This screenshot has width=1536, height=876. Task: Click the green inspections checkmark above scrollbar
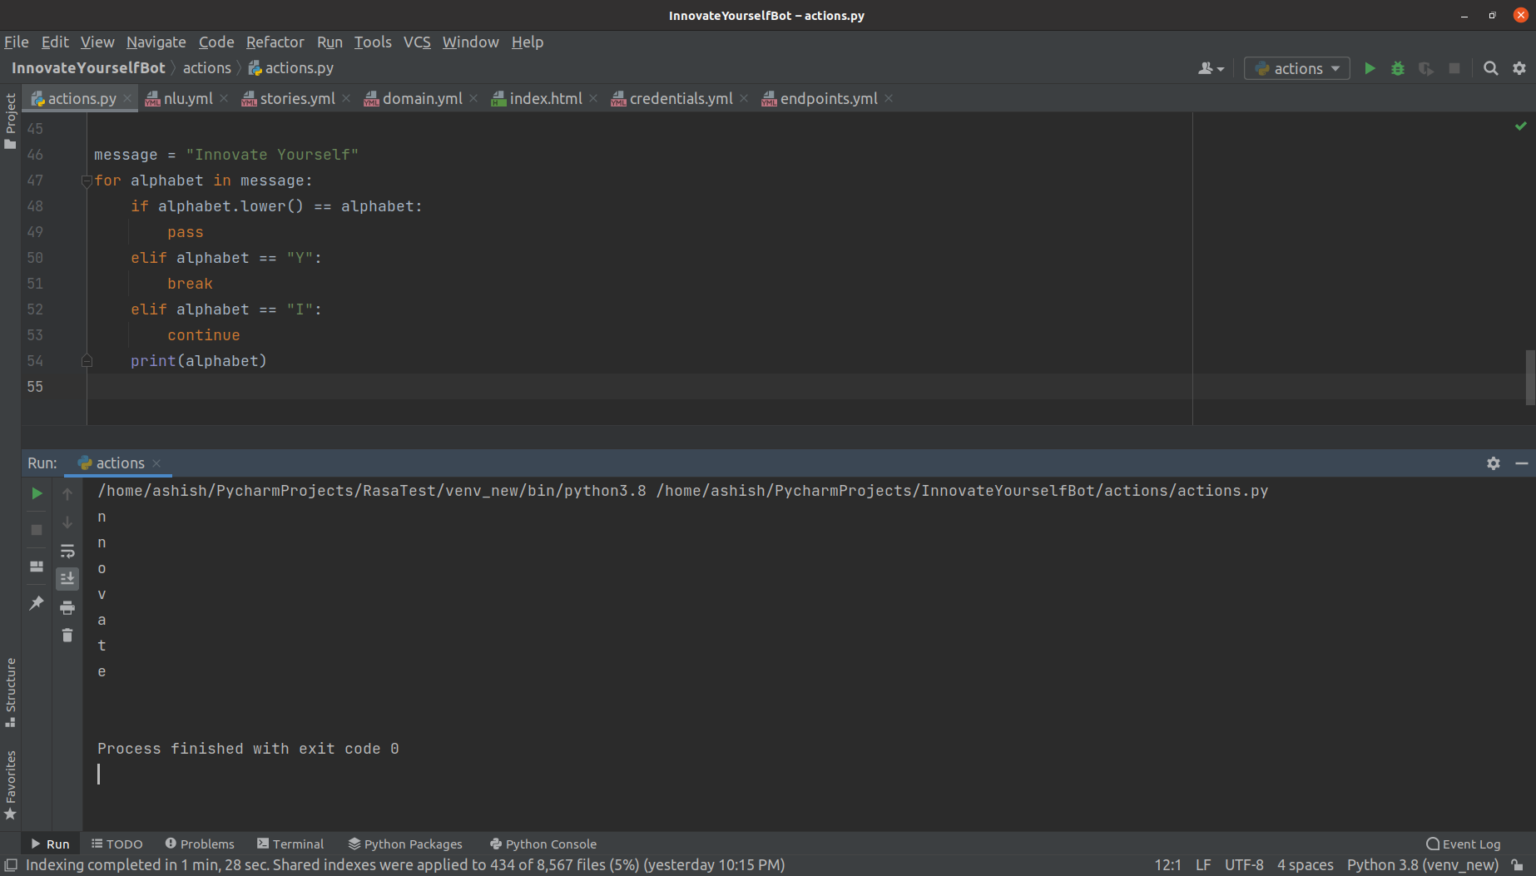coord(1520,126)
